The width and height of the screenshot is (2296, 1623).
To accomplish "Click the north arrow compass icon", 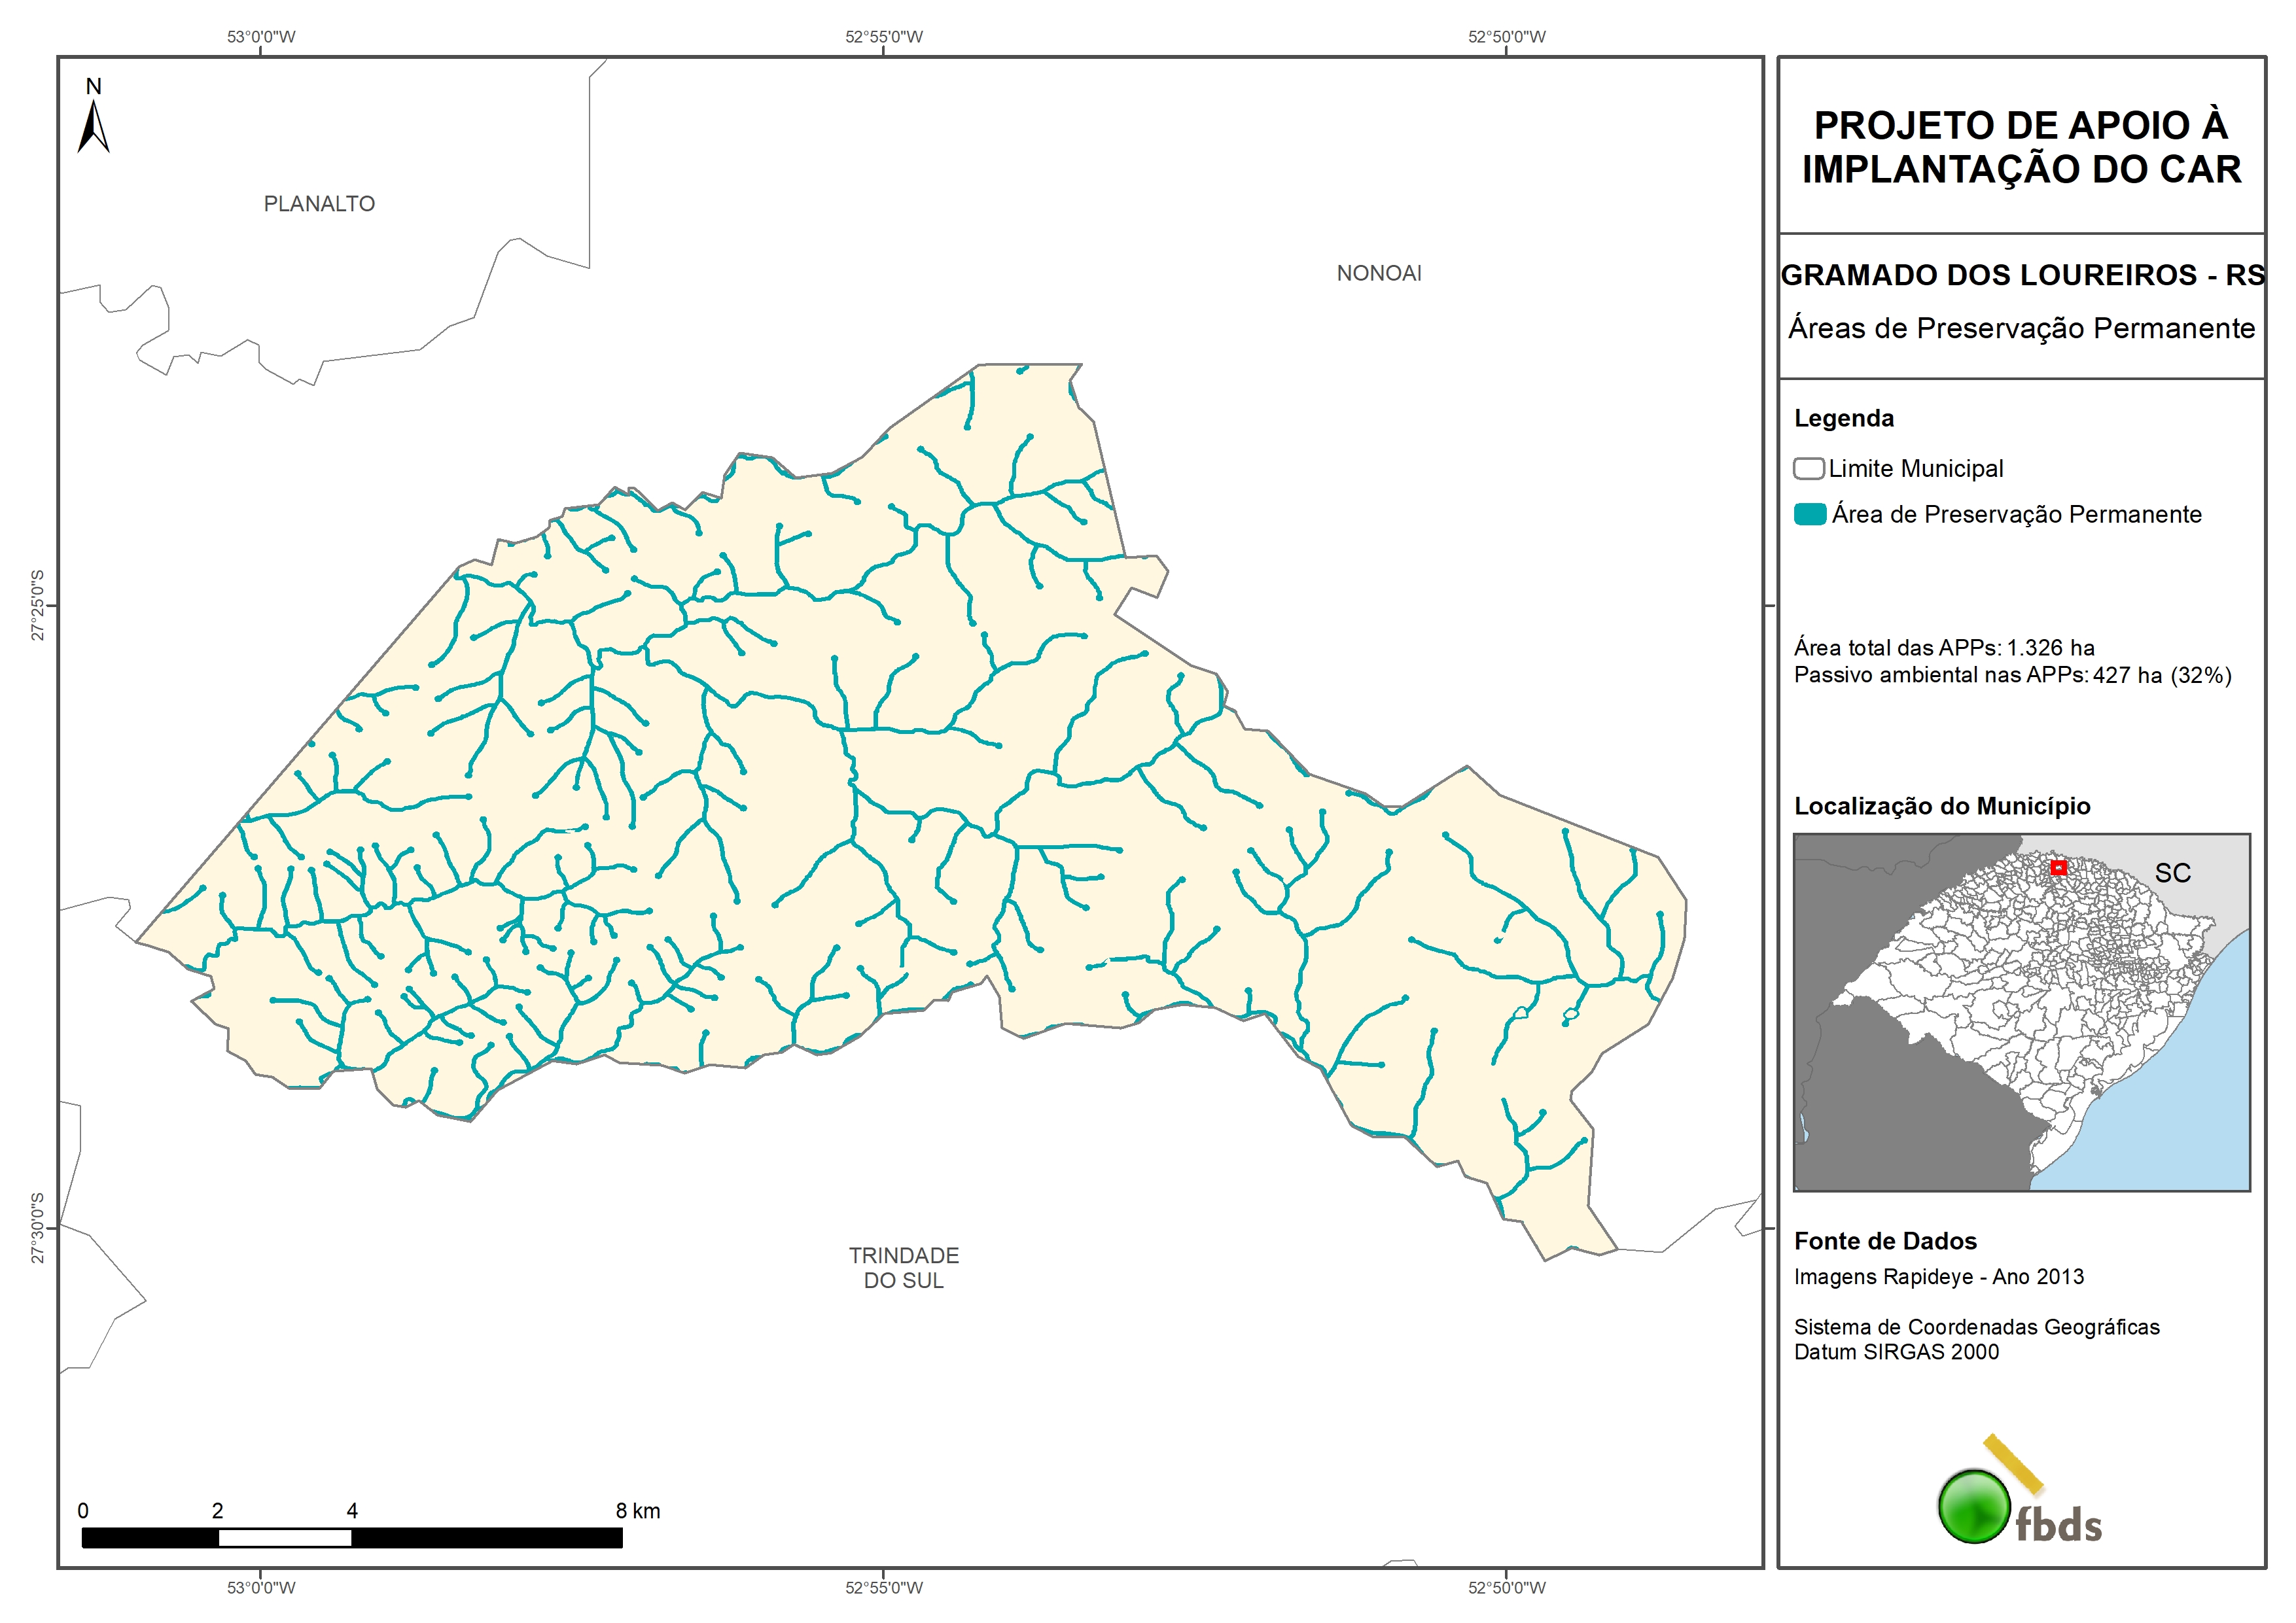I will coord(93,124).
